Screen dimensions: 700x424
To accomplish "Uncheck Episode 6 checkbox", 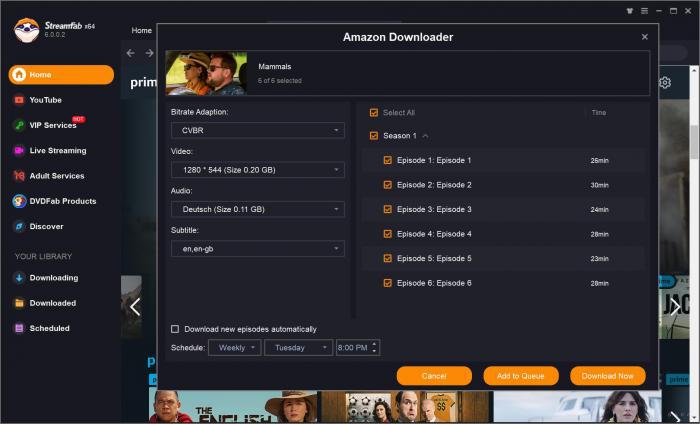I will (388, 283).
